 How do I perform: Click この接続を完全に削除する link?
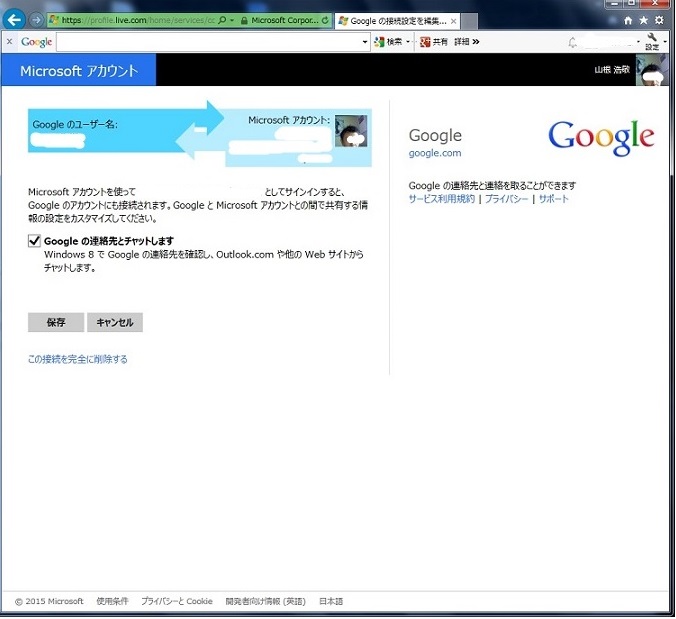[78, 359]
